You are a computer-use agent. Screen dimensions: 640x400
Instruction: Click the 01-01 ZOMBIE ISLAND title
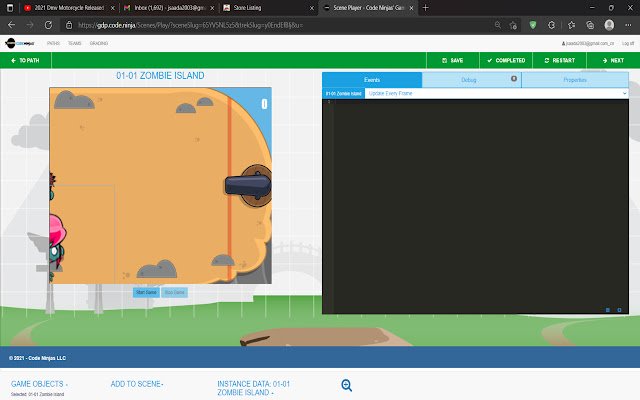[x=160, y=76]
